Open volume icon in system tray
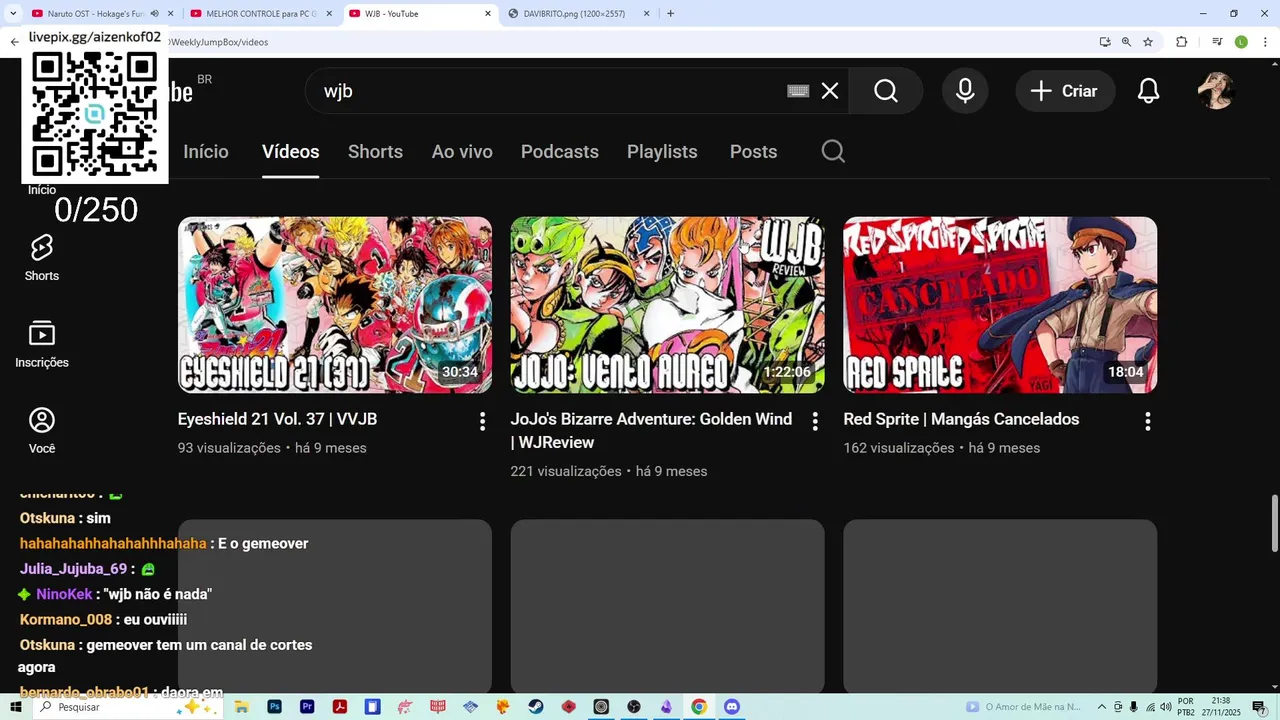1280x720 pixels. (x=1165, y=707)
